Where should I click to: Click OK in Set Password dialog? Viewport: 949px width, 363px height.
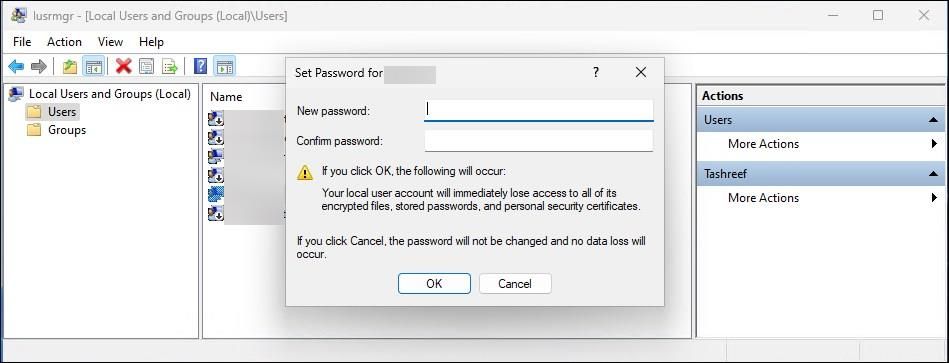click(x=434, y=284)
